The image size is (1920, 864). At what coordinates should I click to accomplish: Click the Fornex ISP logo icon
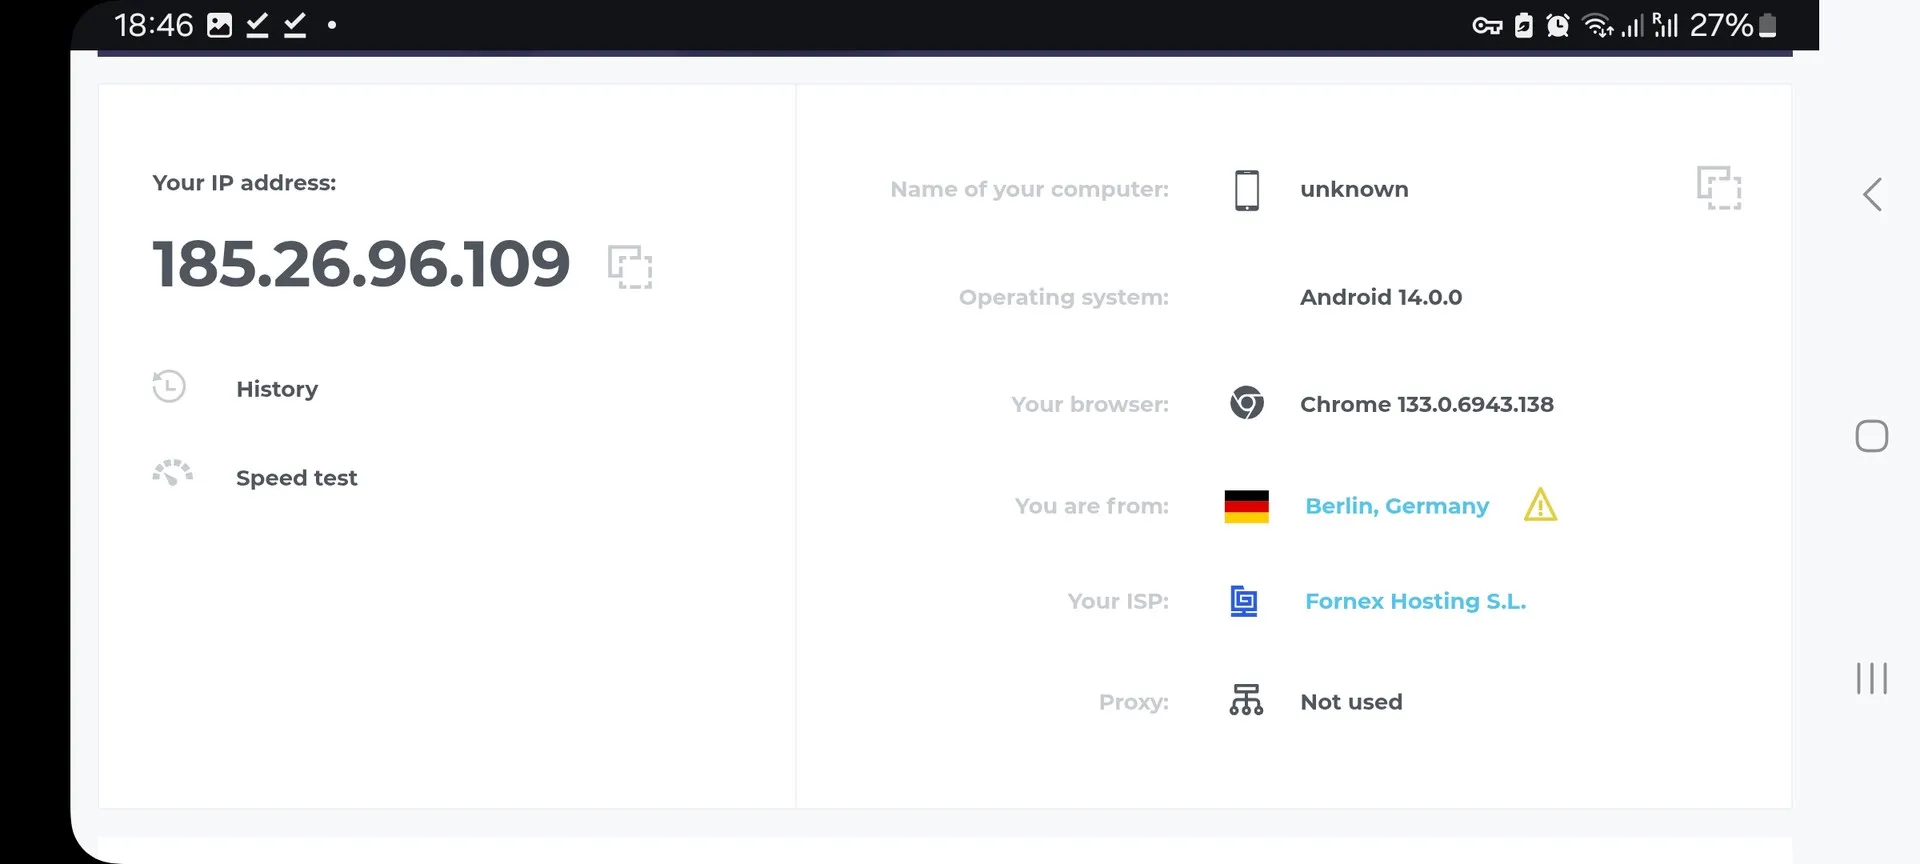click(x=1244, y=601)
